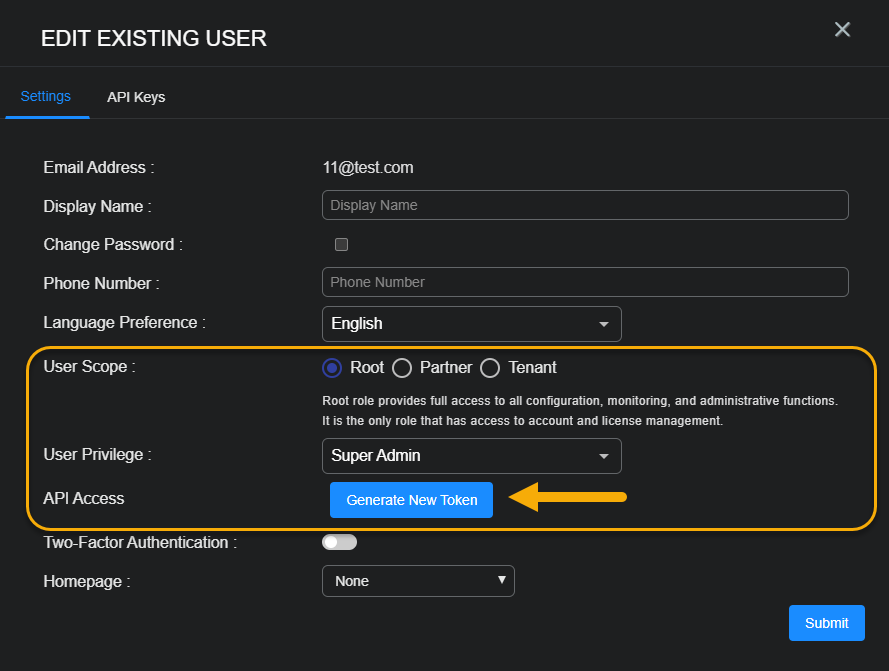Viewport: 889px width, 671px height.
Task: Click the EDIT EXISTING USER title
Action: [153, 39]
